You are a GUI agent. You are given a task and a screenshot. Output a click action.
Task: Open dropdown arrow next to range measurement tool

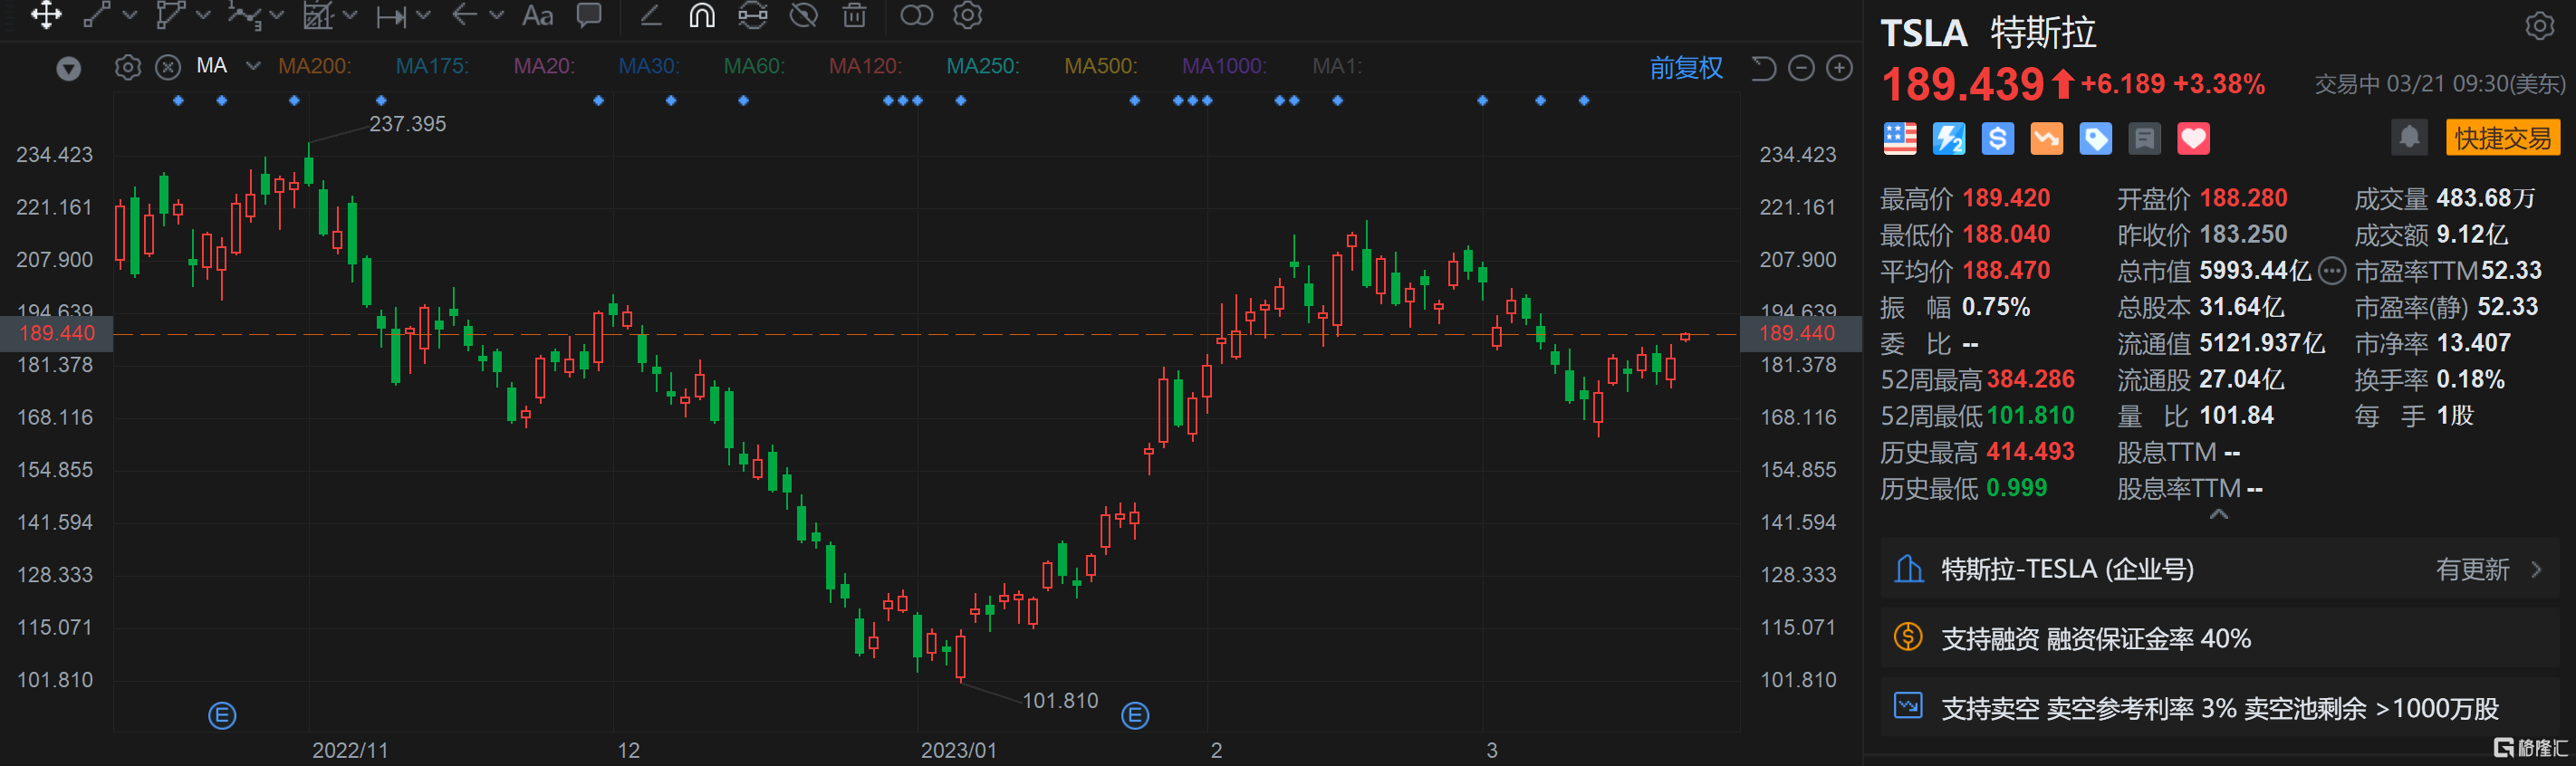(x=423, y=16)
